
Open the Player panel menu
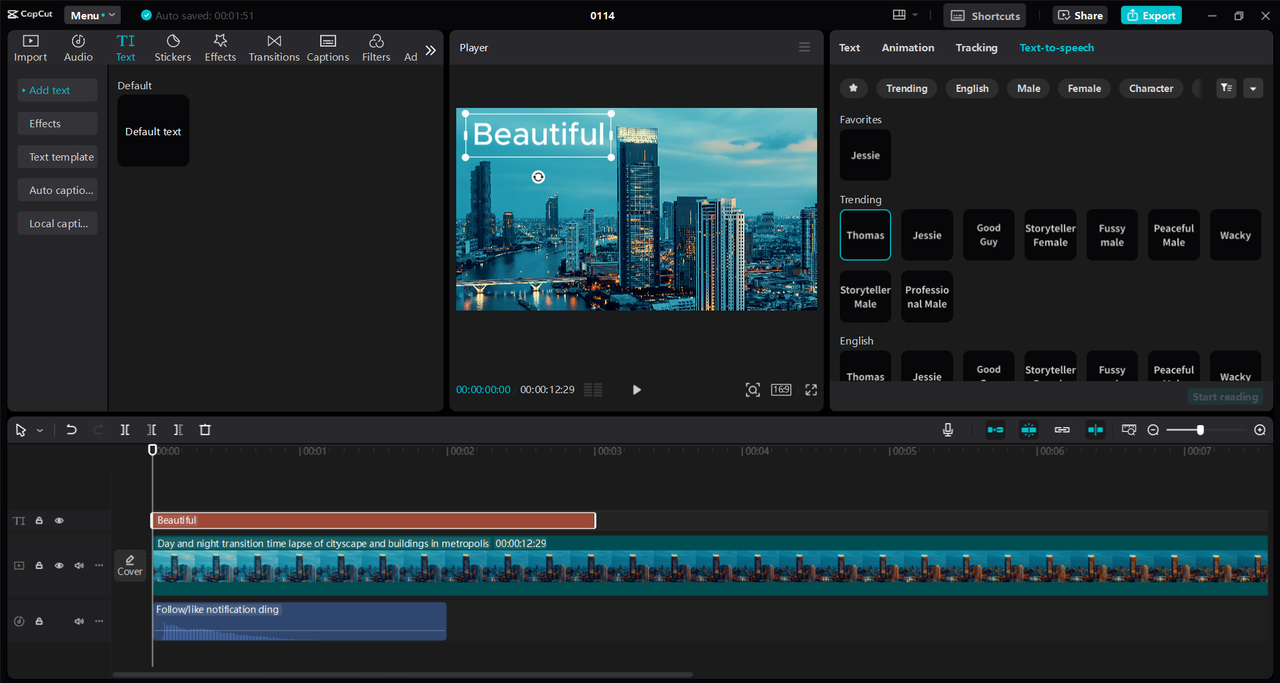click(804, 47)
